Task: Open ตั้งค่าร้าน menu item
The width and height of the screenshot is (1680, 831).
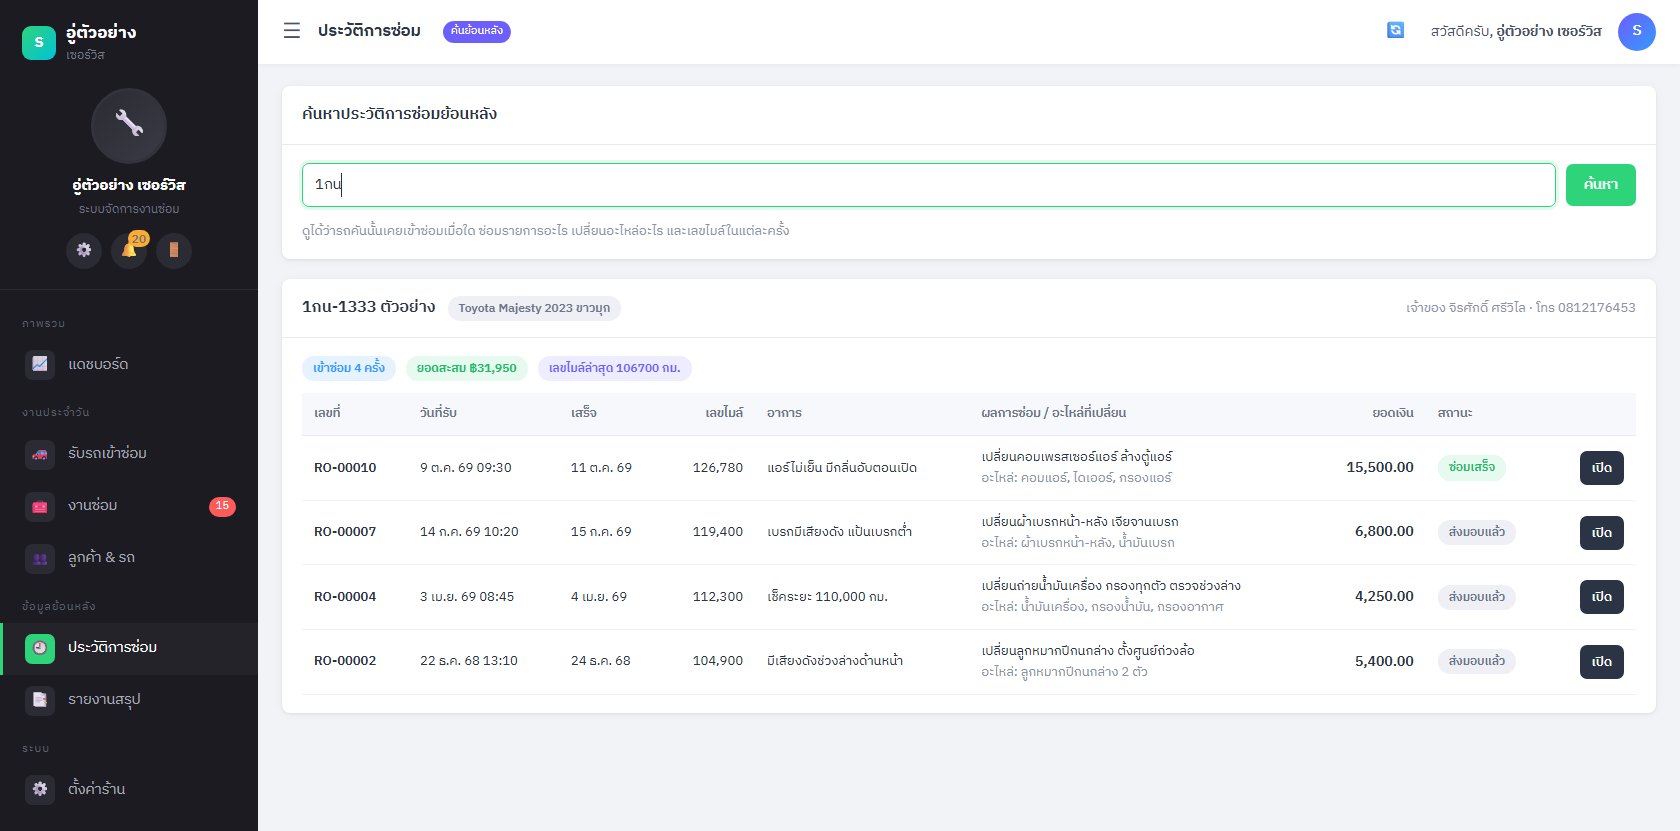Action: [129, 789]
